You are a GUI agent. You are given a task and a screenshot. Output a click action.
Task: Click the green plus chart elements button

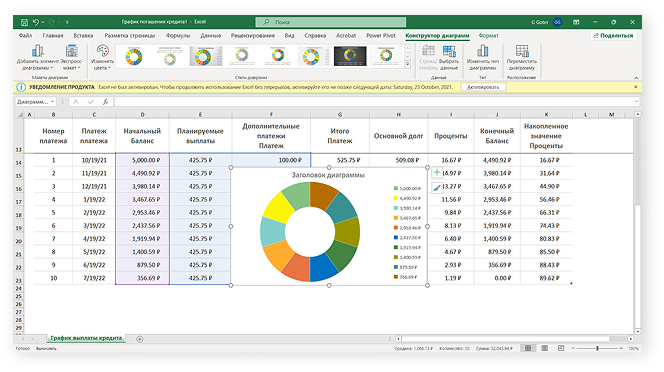tap(437, 172)
